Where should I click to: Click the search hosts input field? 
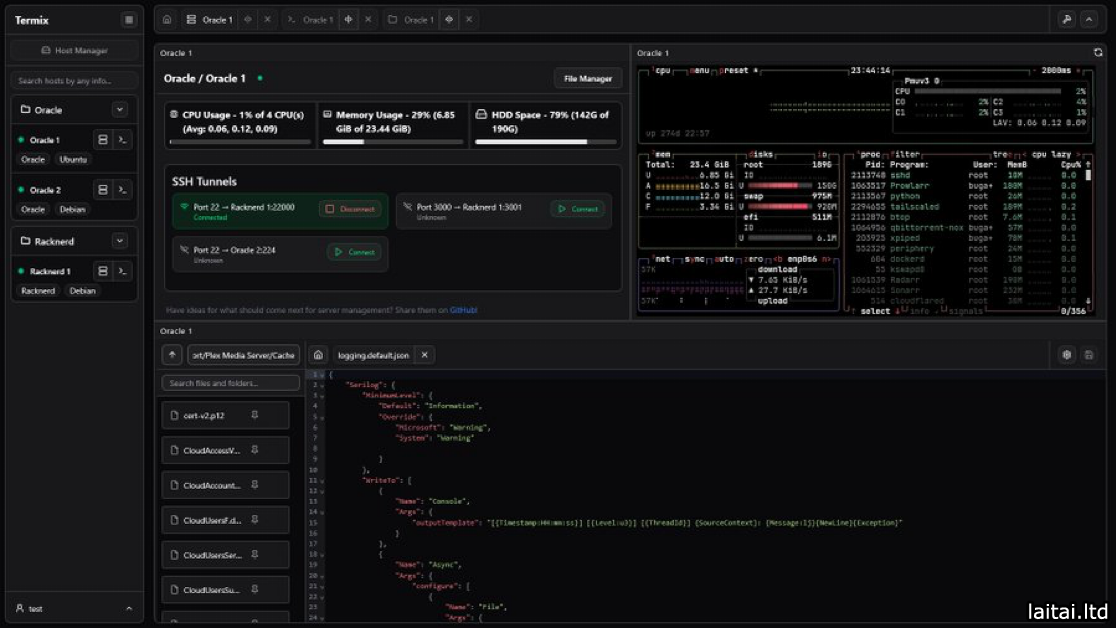click(75, 80)
